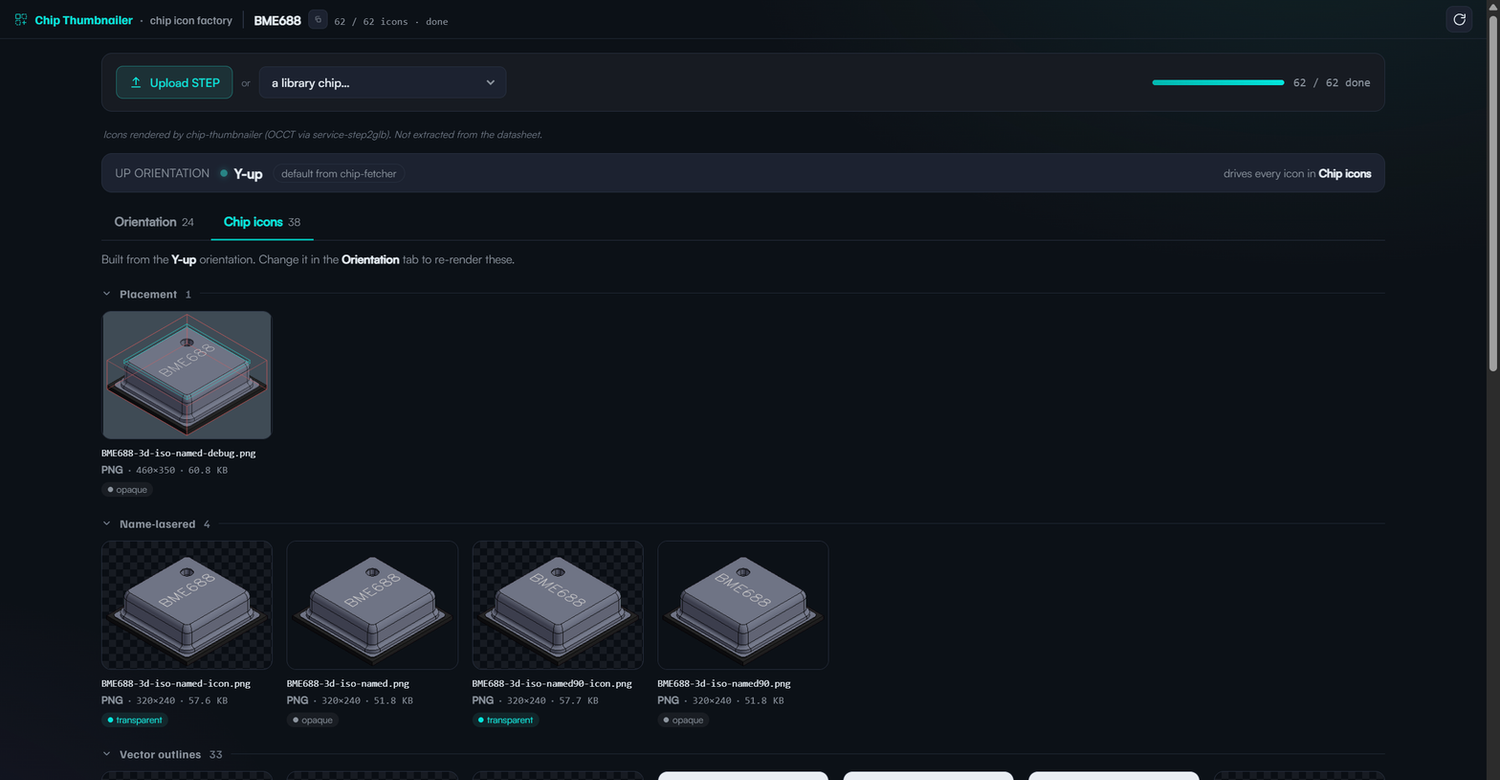Click the copy icon beside BME688
Viewport: 1500px width, 780px height.
click(318, 19)
